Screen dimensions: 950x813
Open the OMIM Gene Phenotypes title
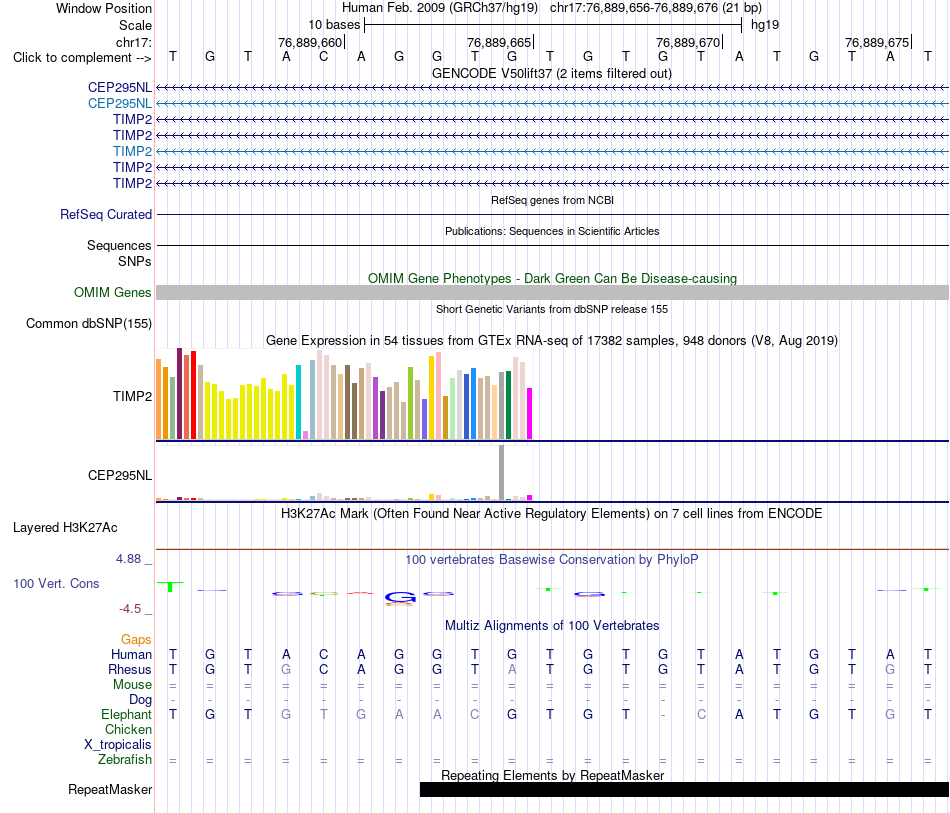click(x=552, y=279)
